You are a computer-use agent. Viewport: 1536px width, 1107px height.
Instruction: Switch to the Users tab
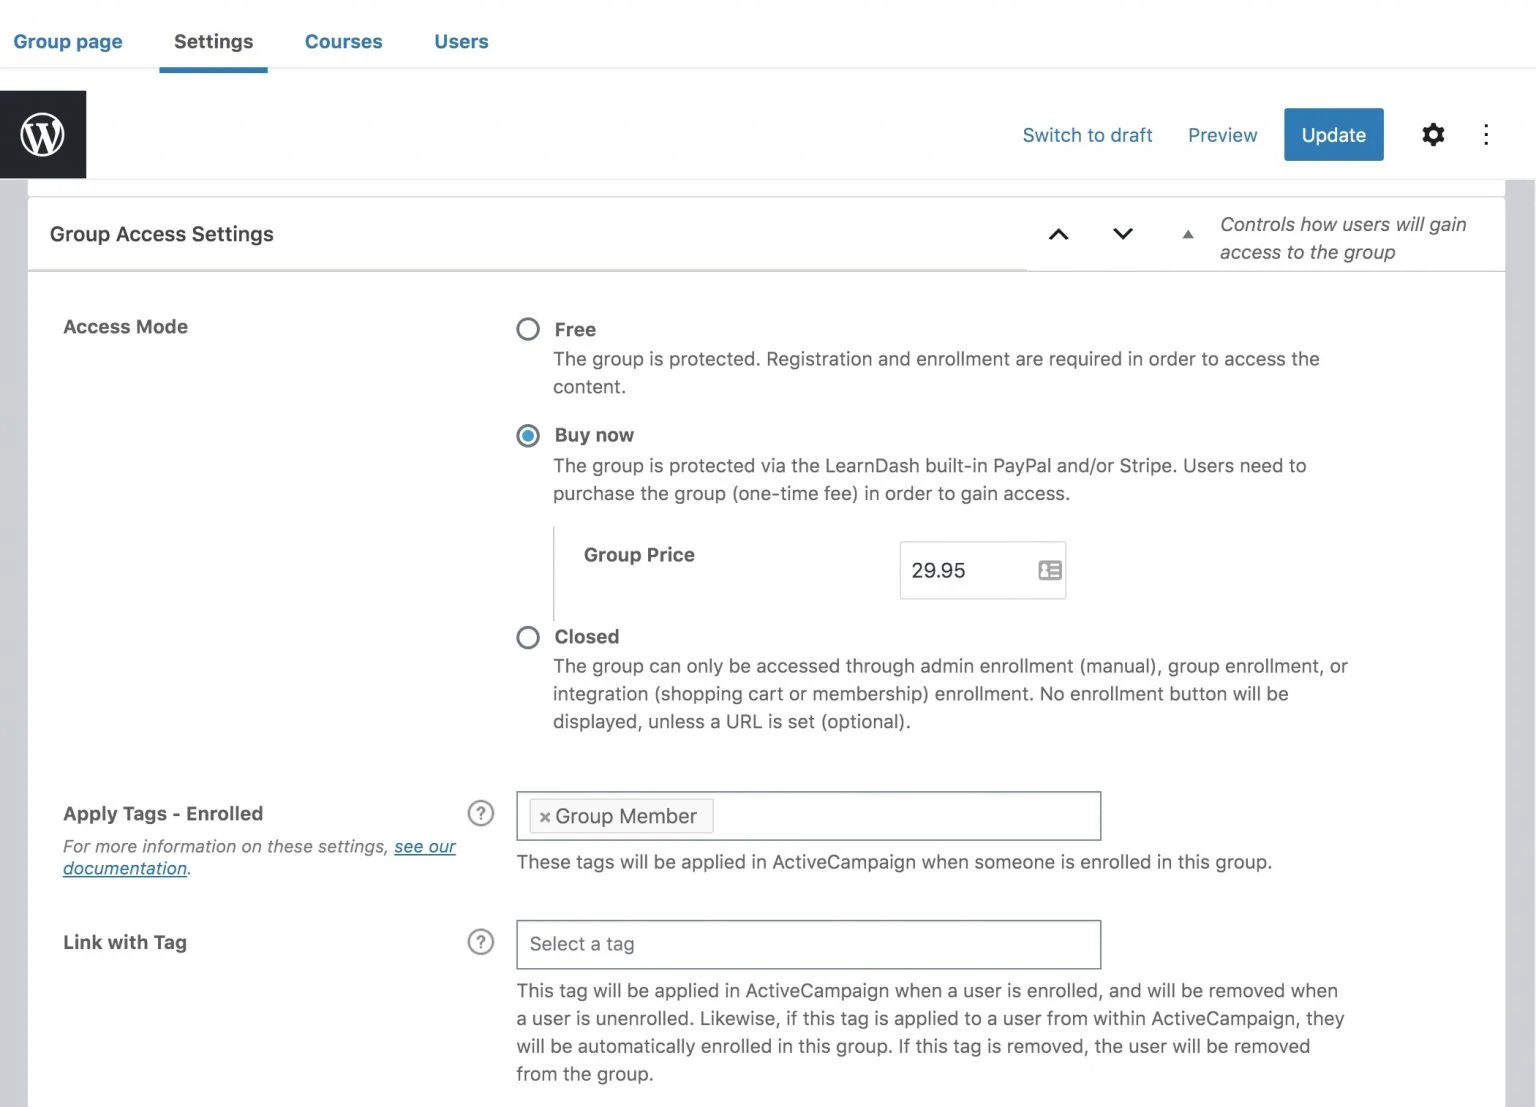click(x=461, y=41)
